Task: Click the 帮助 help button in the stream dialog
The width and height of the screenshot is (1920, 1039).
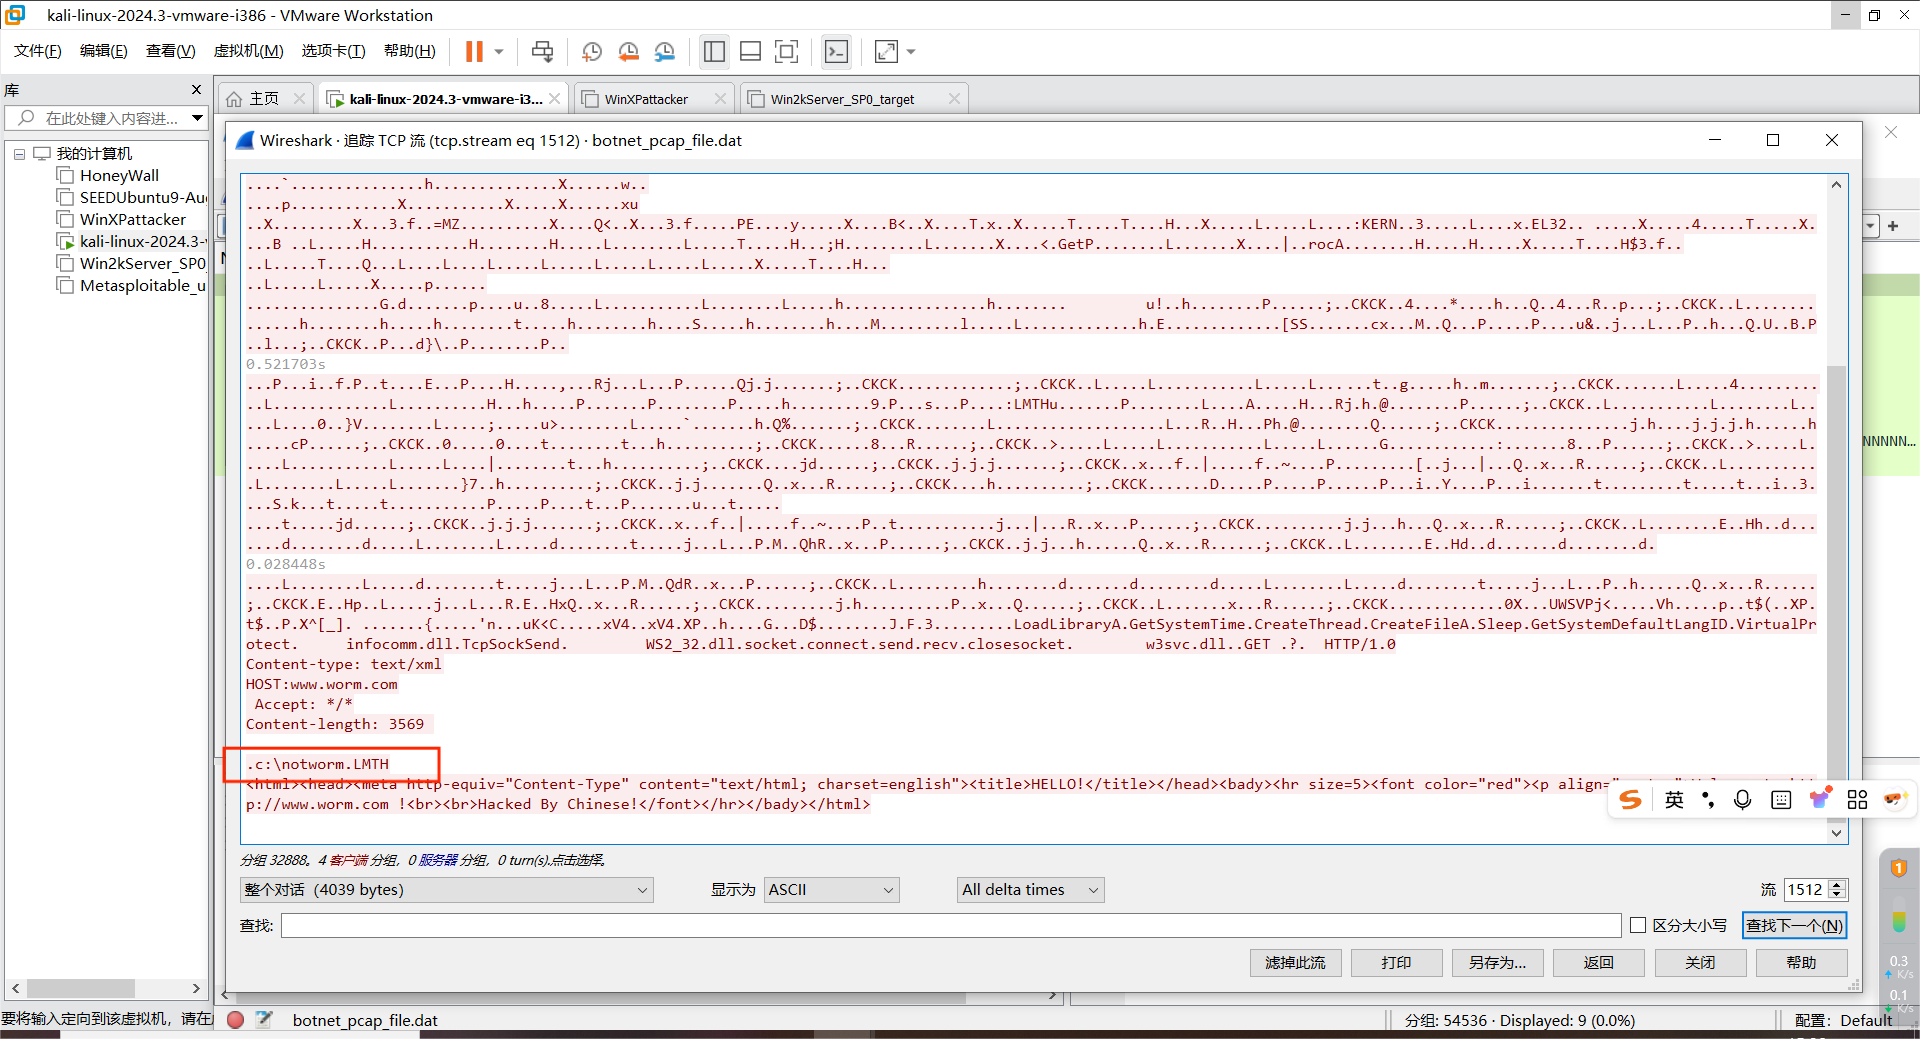Action: click(x=1801, y=963)
